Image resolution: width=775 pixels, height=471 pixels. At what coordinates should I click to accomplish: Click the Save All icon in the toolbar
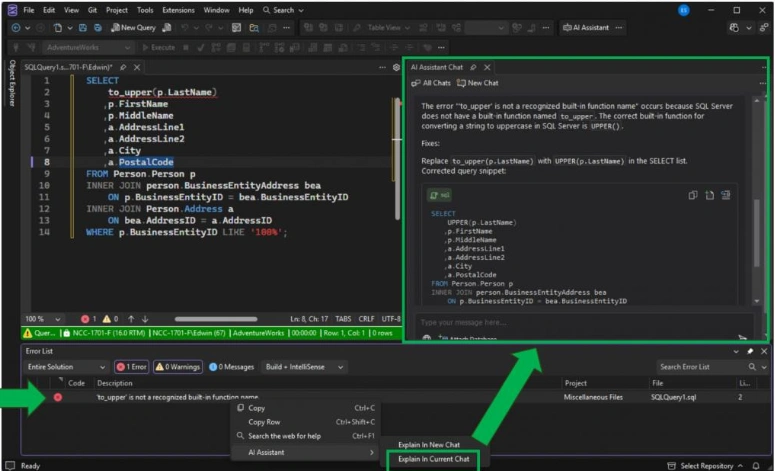click(x=97, y=28)
